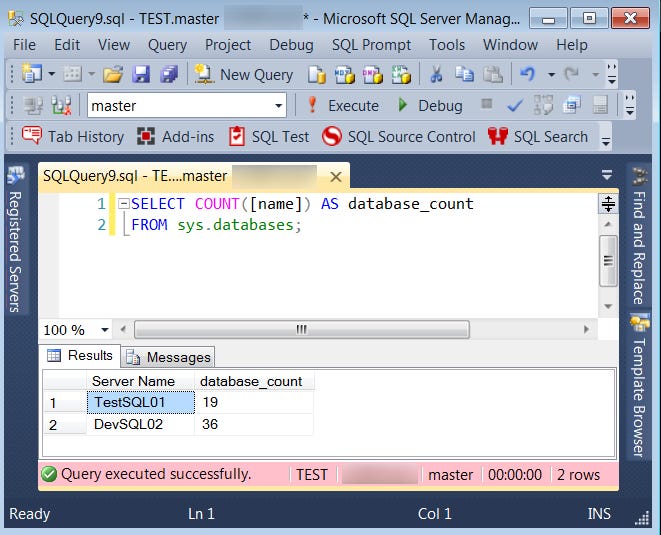The width and height of the screenshot is (661, 535).
Task: Click the Add-ins button
Action: (x=175, y=137)
